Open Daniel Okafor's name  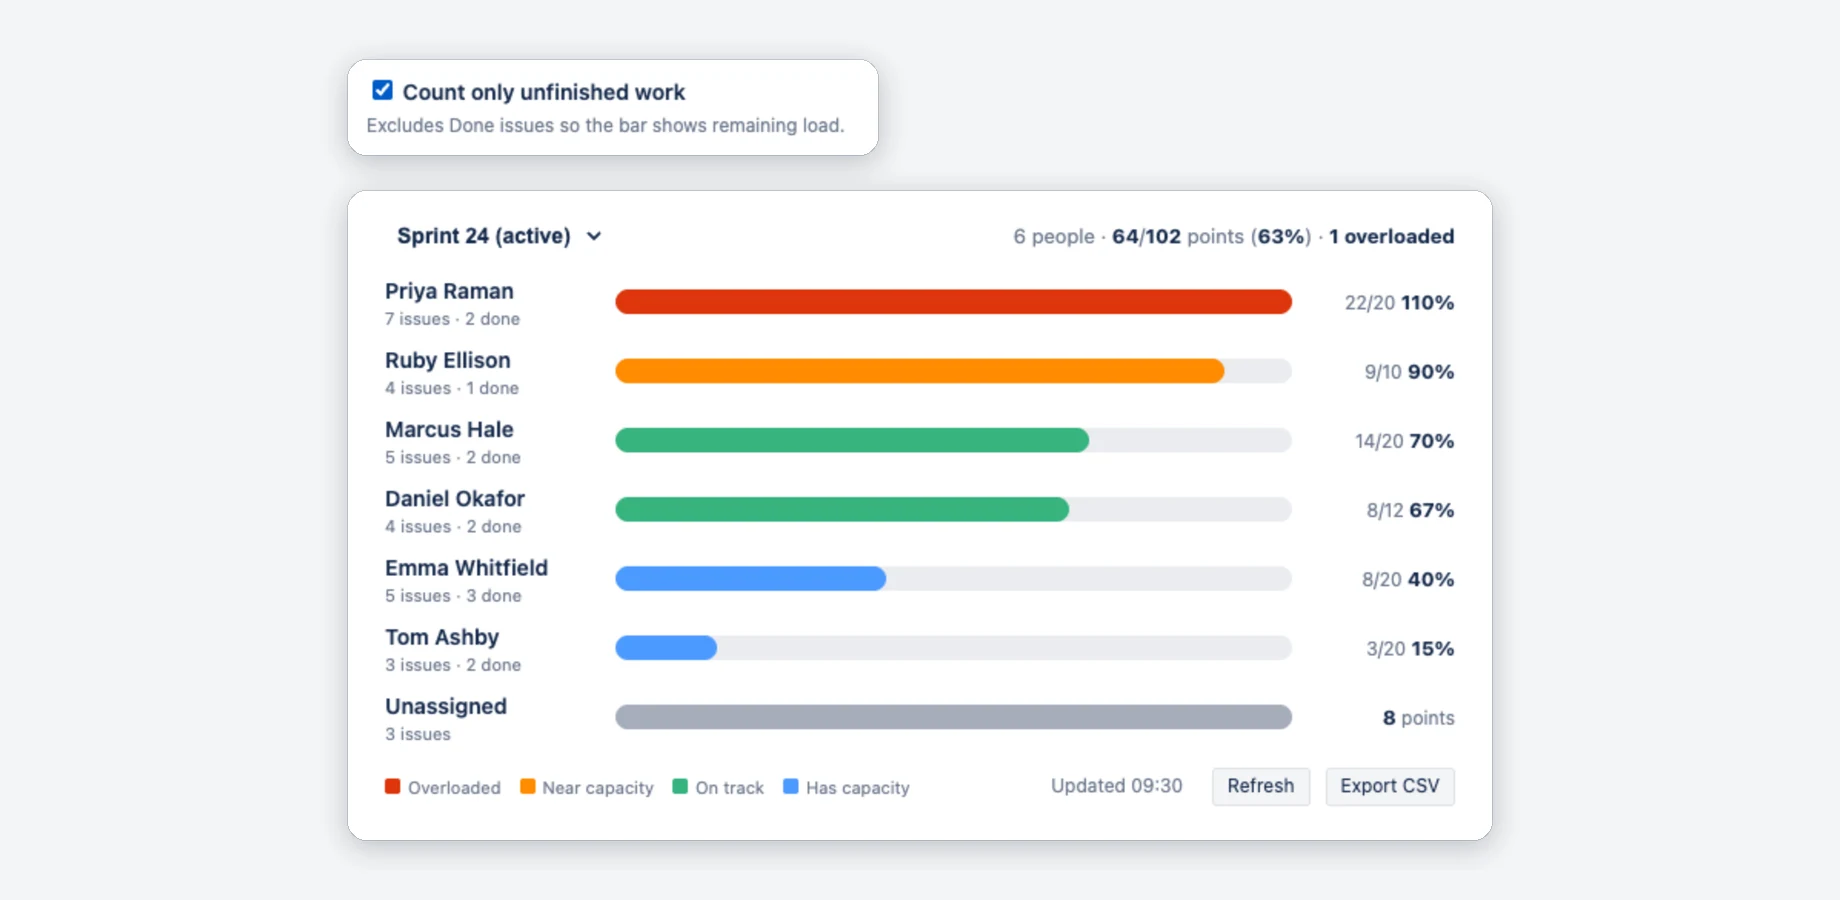point(455,498)
